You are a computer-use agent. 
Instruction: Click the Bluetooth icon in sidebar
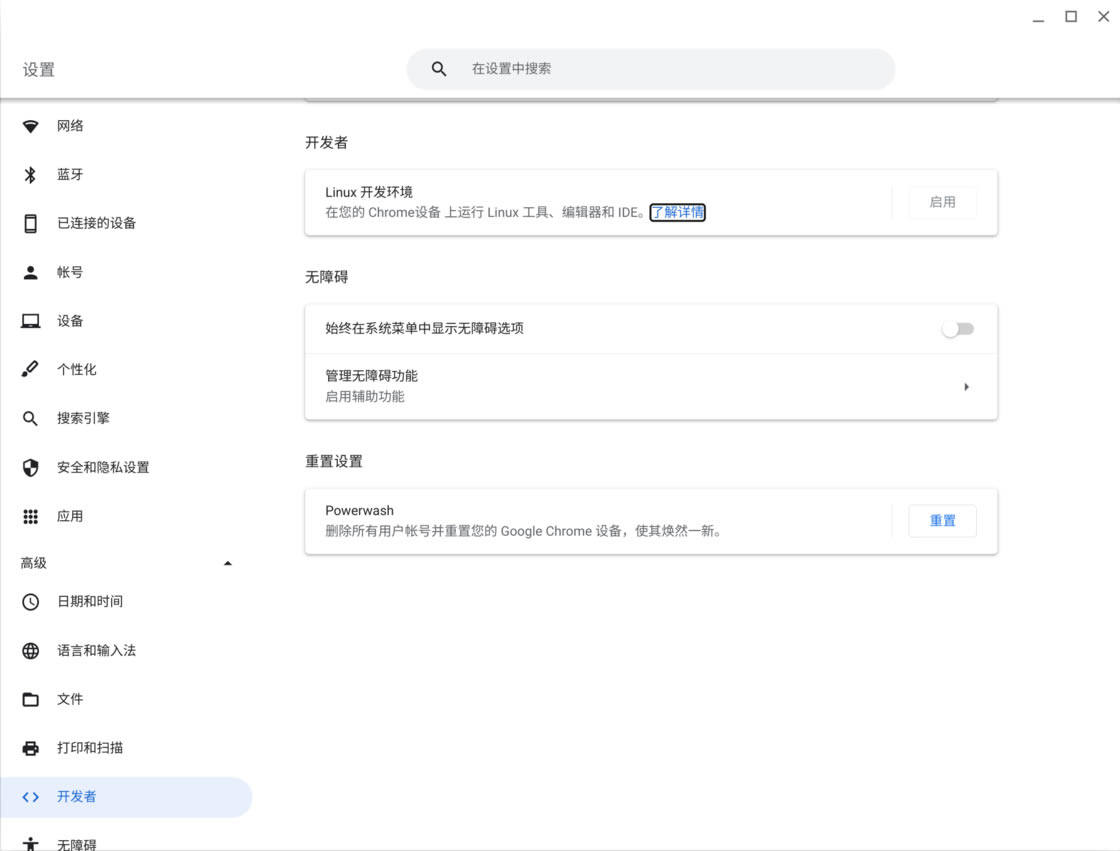pyautogui.click(x=31, y=175)
